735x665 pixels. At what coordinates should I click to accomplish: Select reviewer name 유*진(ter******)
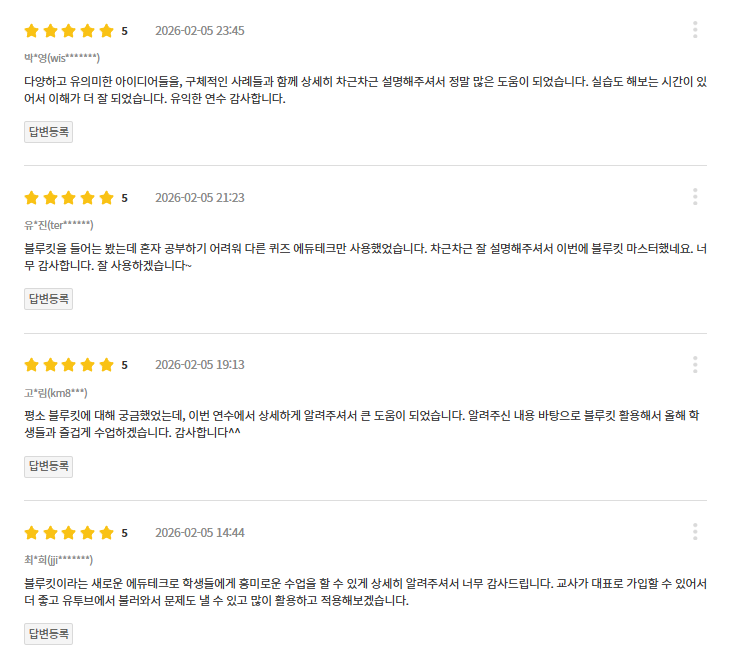point(59,225)
